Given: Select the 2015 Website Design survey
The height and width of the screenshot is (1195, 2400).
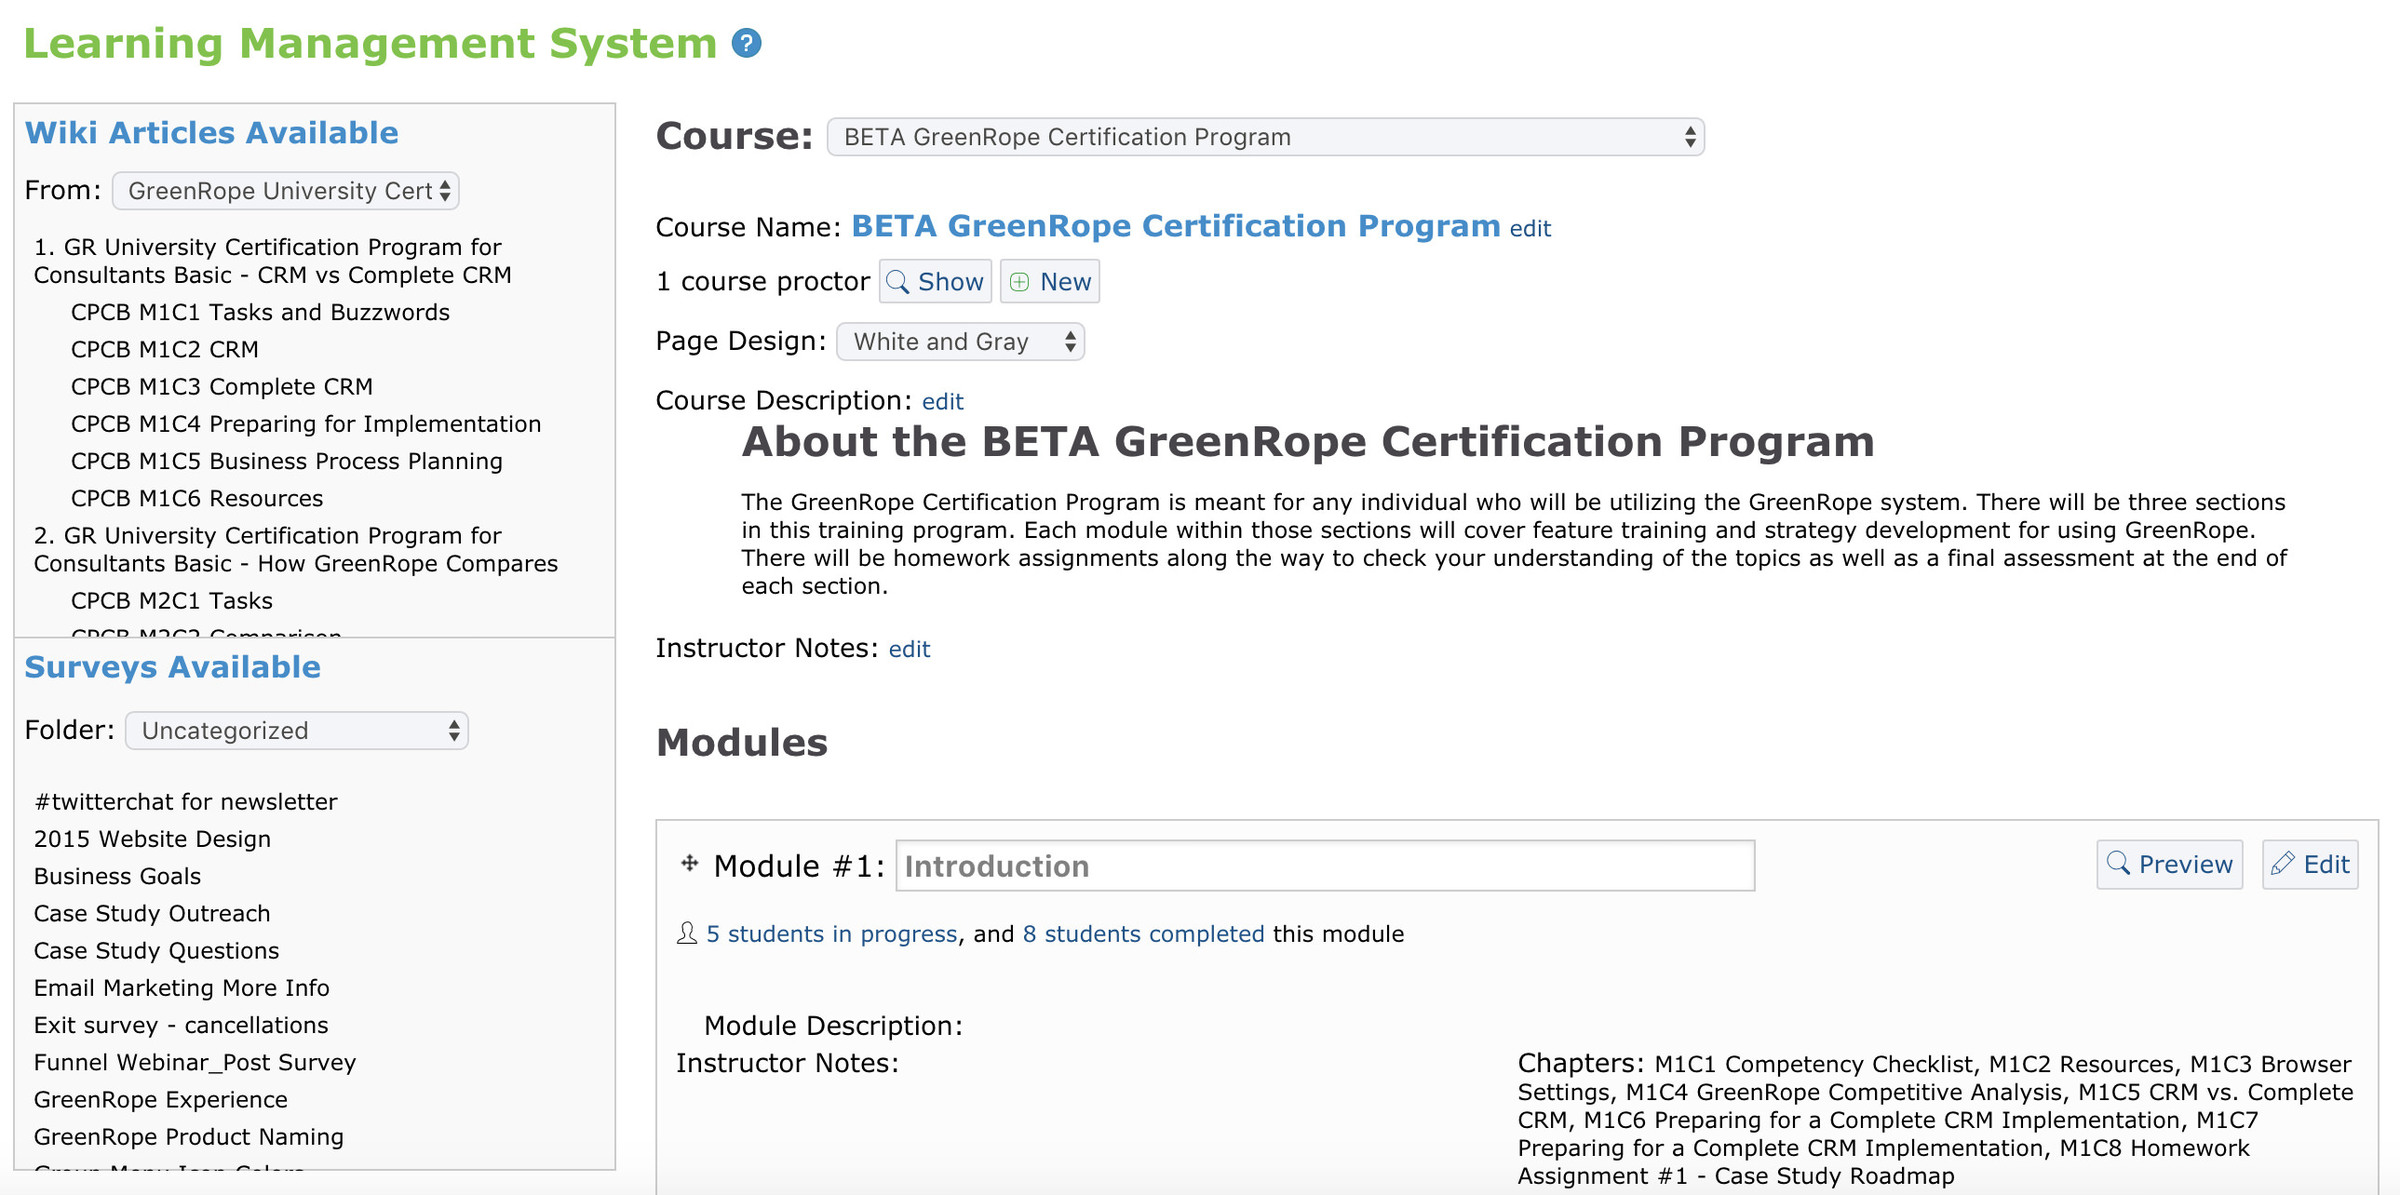Looking at the screenshot, I should [152, 839].
